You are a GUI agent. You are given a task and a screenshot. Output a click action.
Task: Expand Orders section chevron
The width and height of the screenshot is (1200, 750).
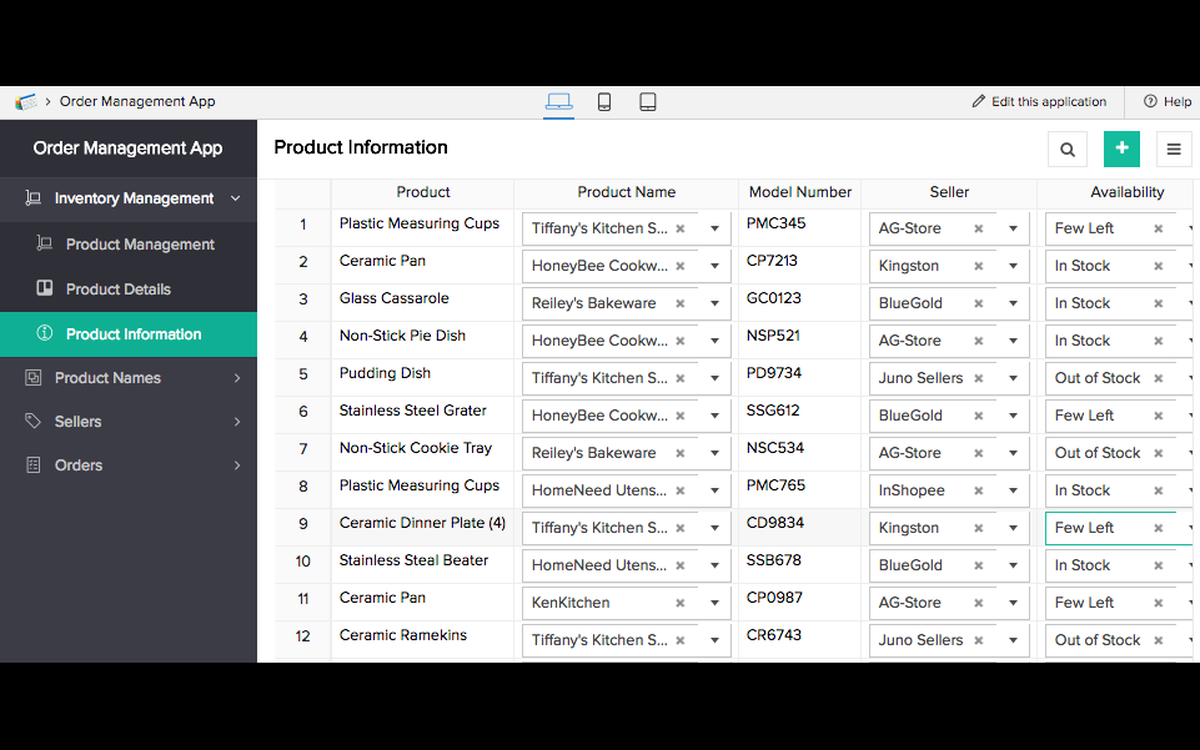click(x=237, y=465)
